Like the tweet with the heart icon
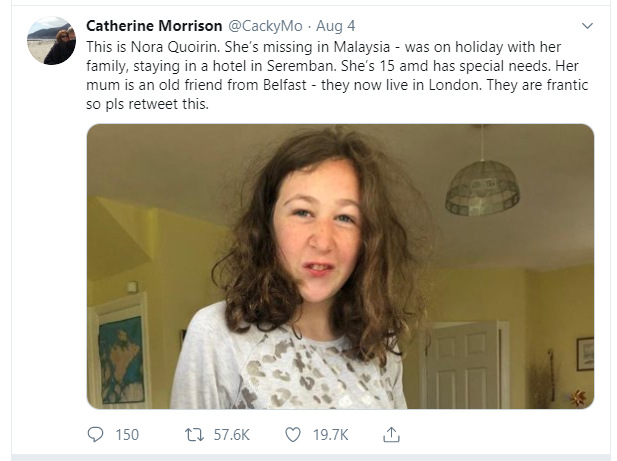 click(x=293, y=434)
